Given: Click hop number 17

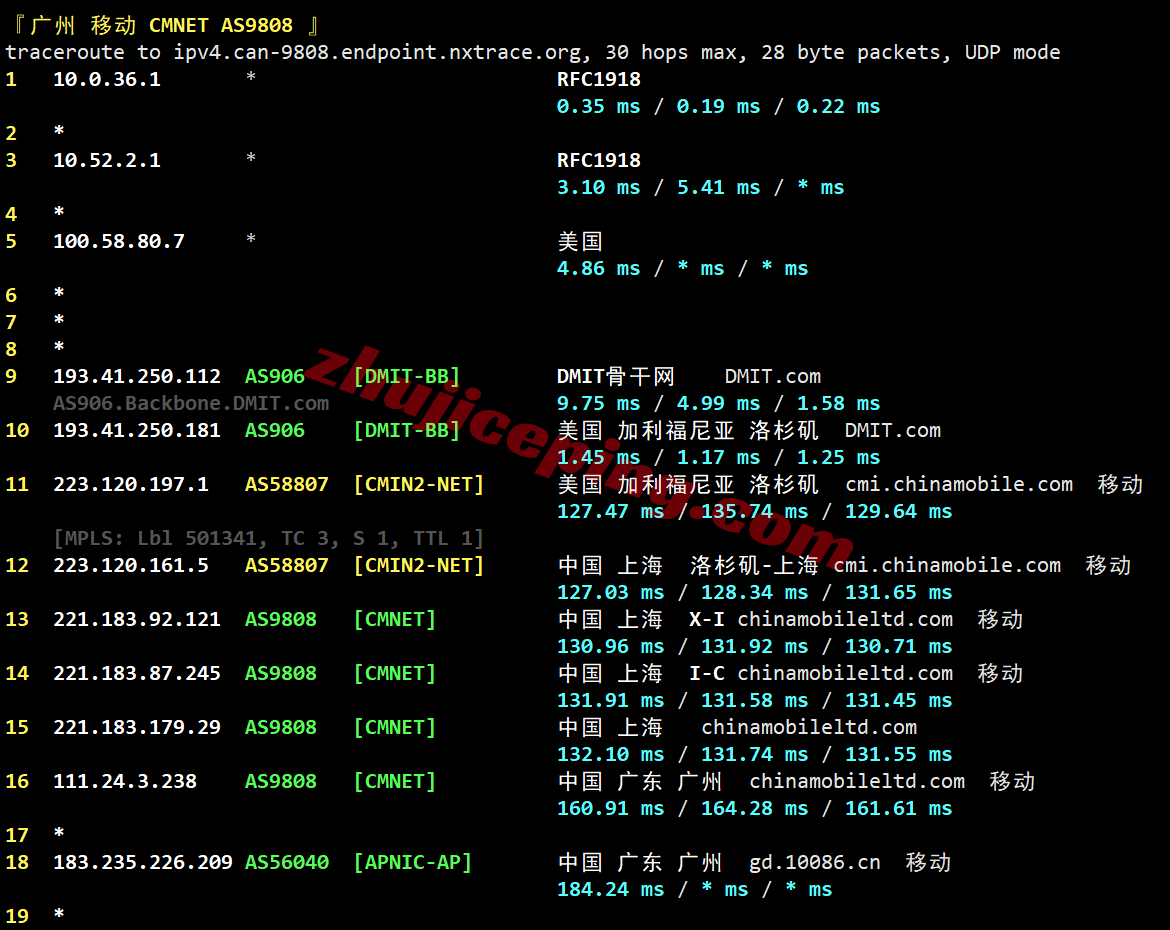Looking at the screenshot, I should click(x=17, y=835).
